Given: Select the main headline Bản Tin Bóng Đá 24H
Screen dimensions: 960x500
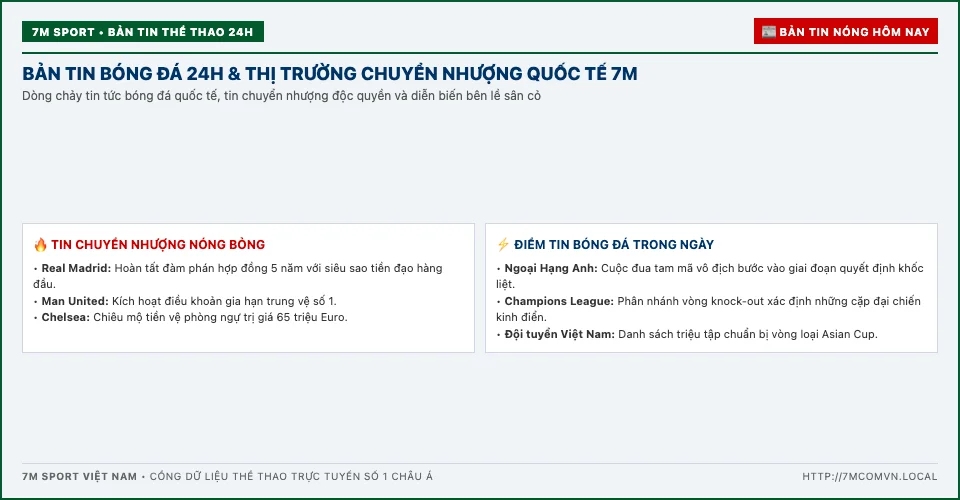Looking at the screenshot, I should (330, 73).
